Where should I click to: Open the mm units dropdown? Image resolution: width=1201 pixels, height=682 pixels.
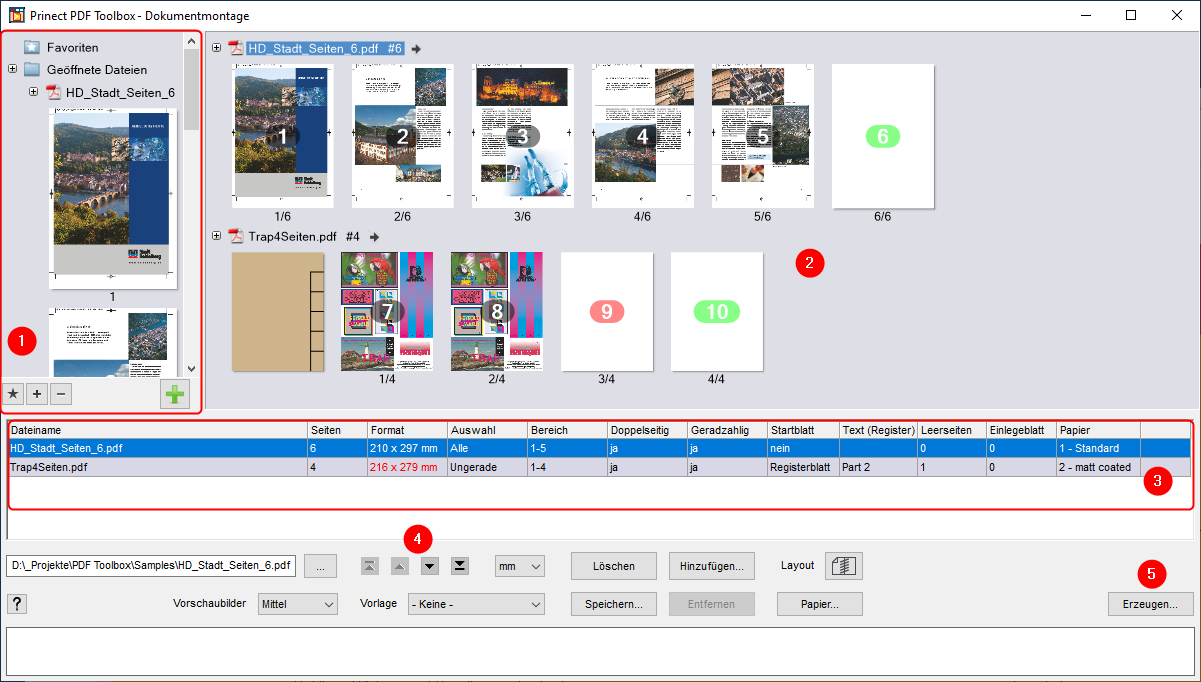coord(520,566)
